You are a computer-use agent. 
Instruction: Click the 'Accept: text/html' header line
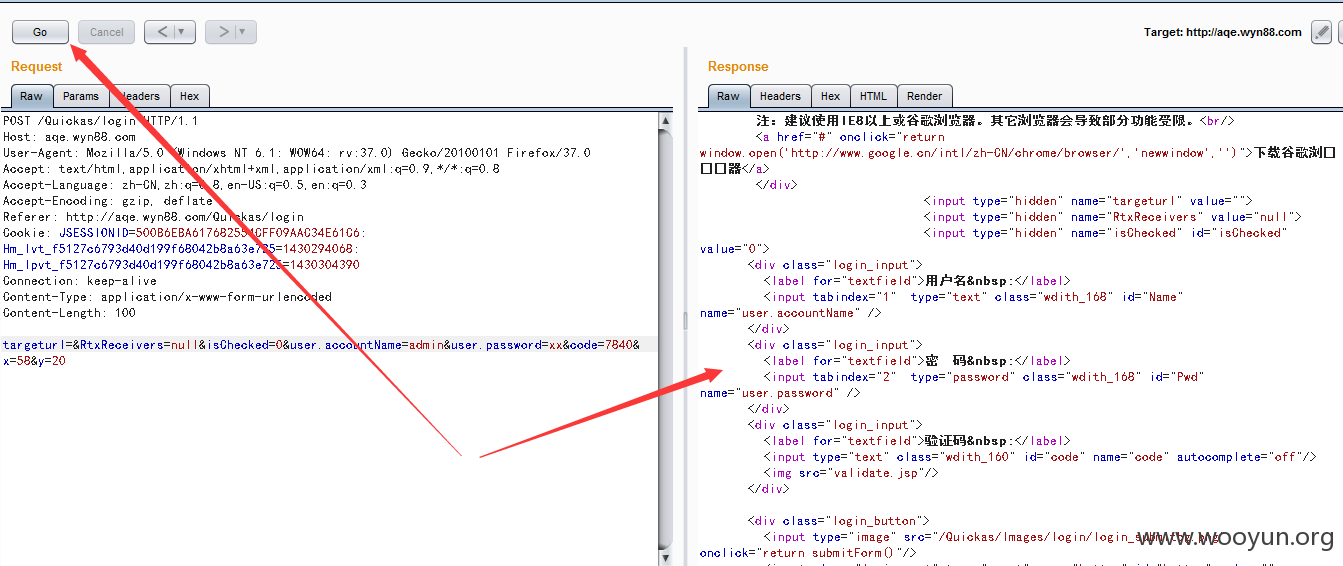click(251, 168)
